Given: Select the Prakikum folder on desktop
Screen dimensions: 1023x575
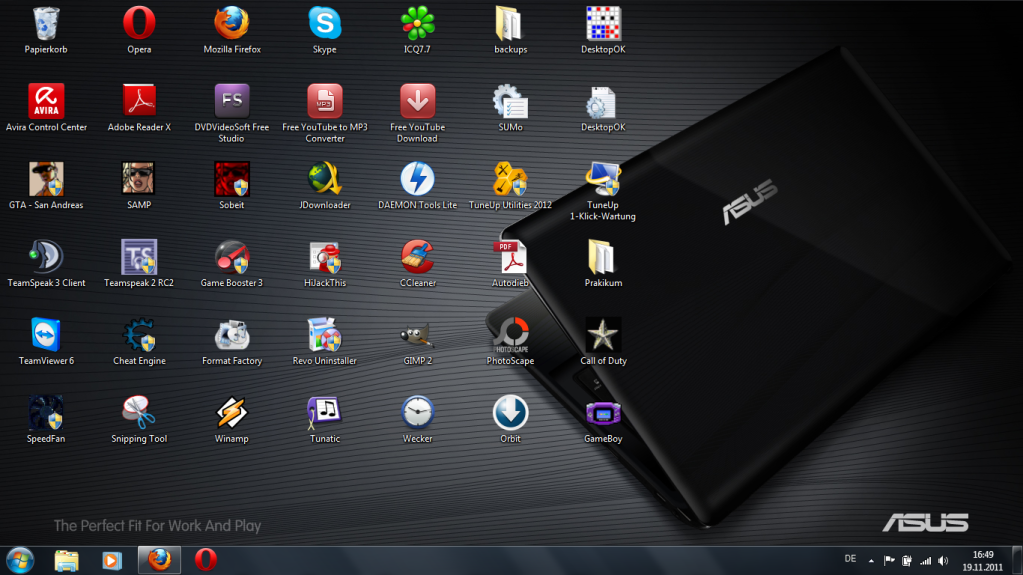Looking at the screenshot, I should (x=603, y=257).
